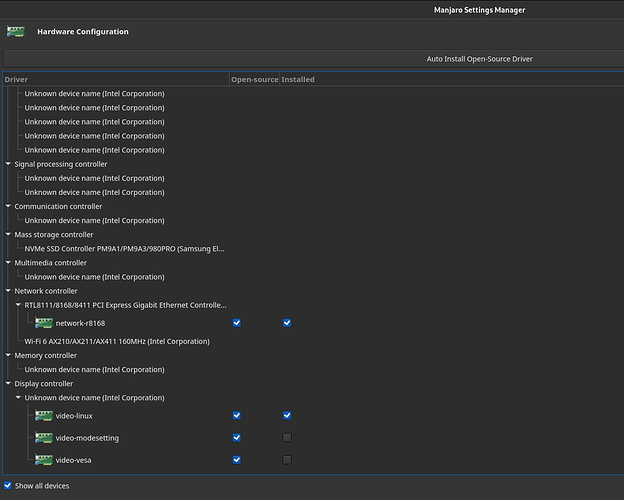Screen dimensions: 624x500
Task: Uncheck Show all devices checkbox
Action: coord(8,486)
